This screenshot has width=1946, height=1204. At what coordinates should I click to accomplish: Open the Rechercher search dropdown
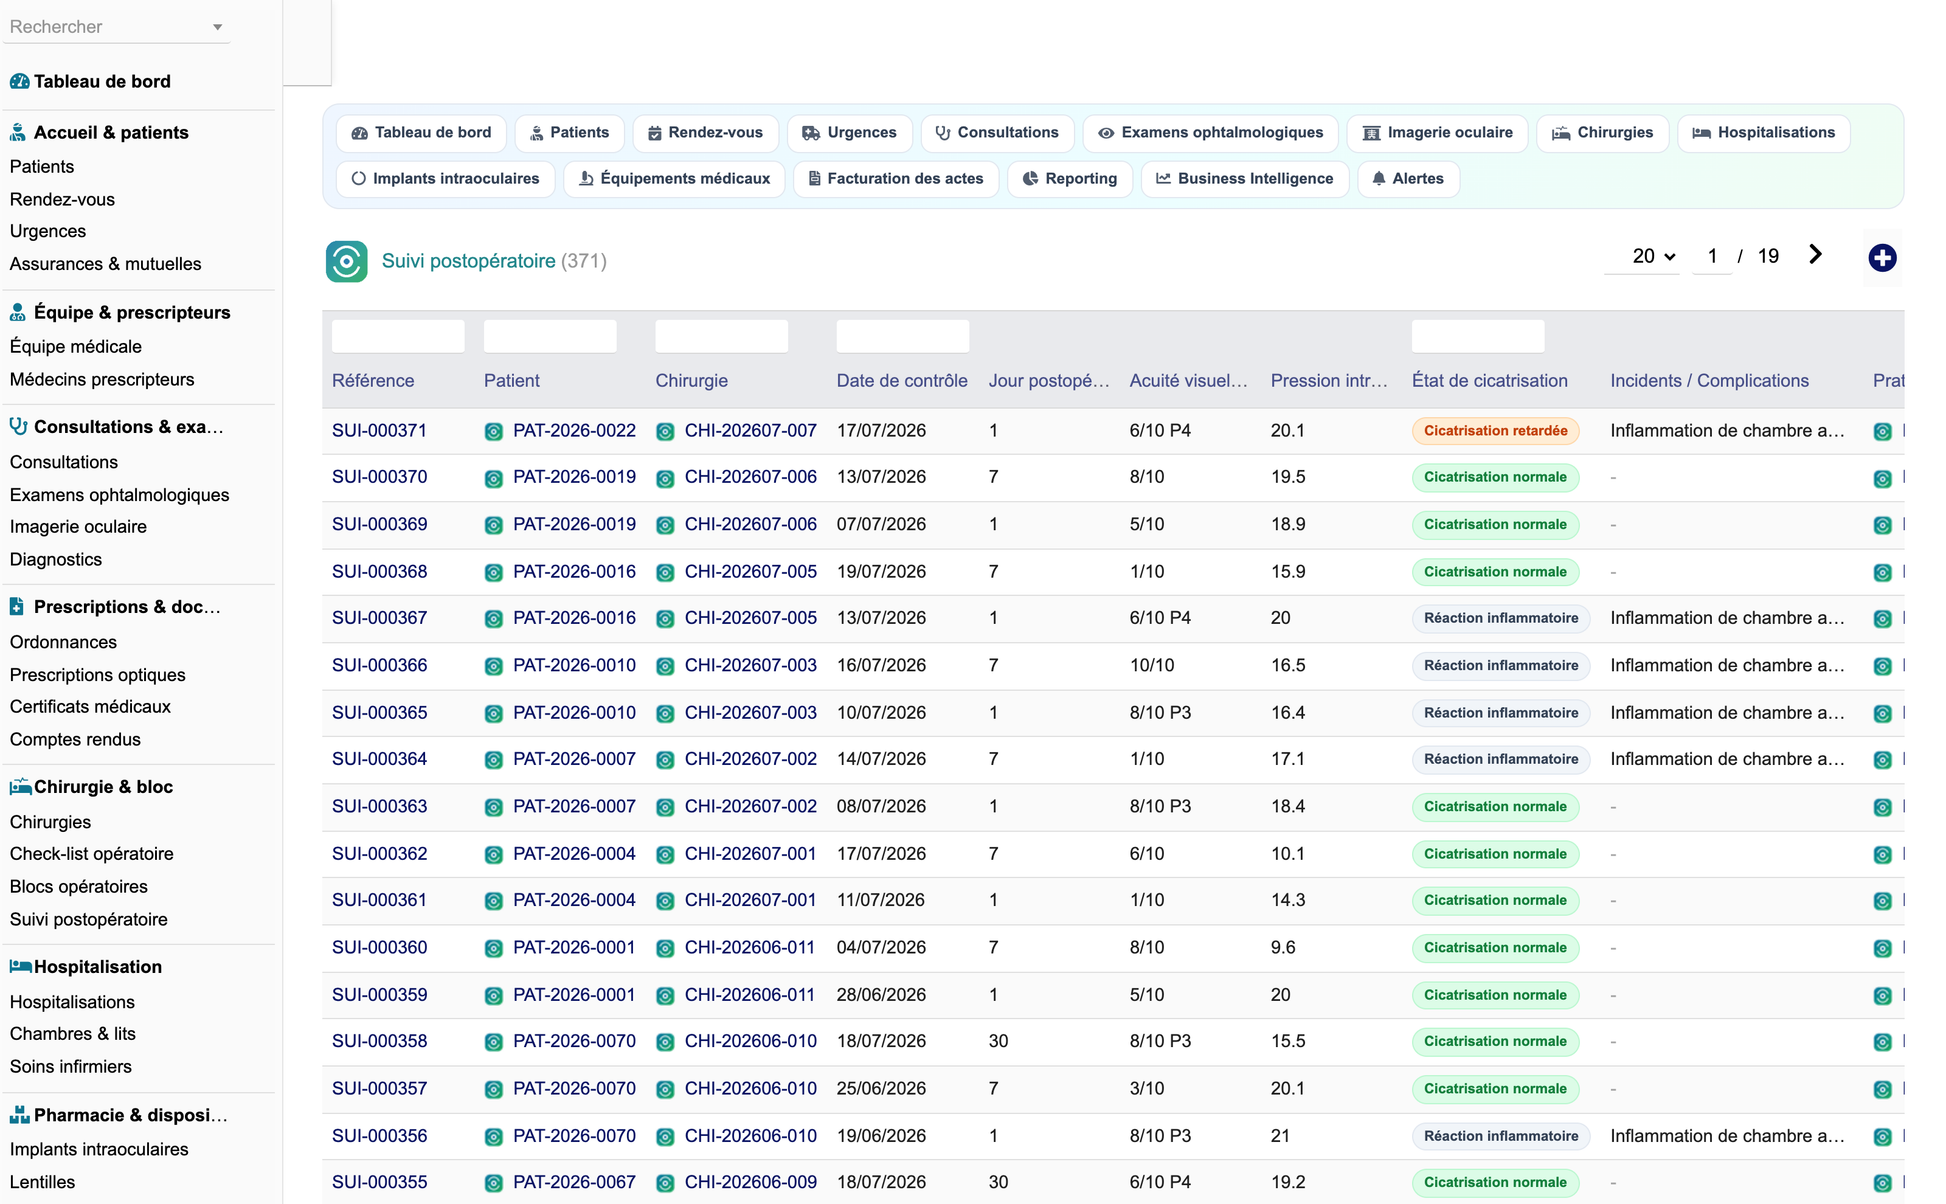pyautogui.click(x=117, y=27)
